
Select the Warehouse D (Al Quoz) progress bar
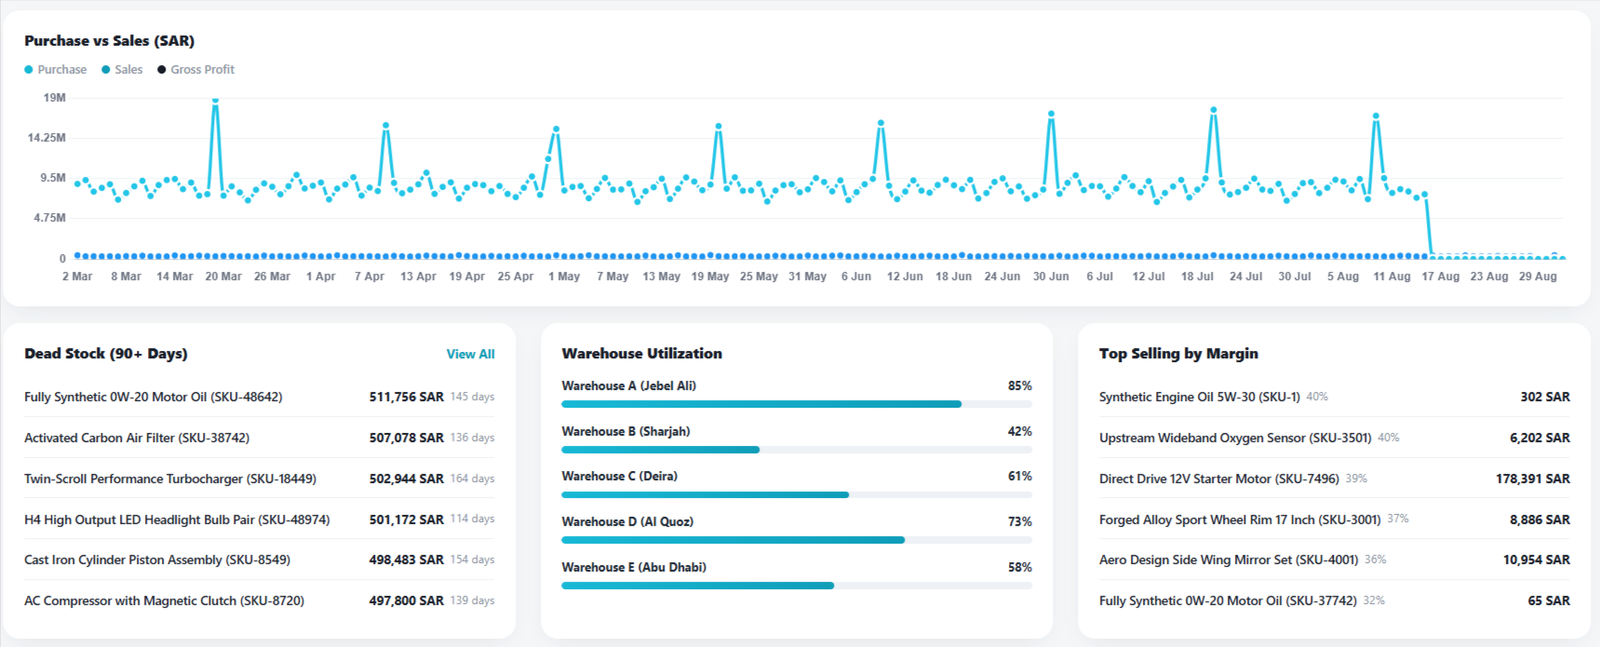pyautogui.click(x=796, y=540)
